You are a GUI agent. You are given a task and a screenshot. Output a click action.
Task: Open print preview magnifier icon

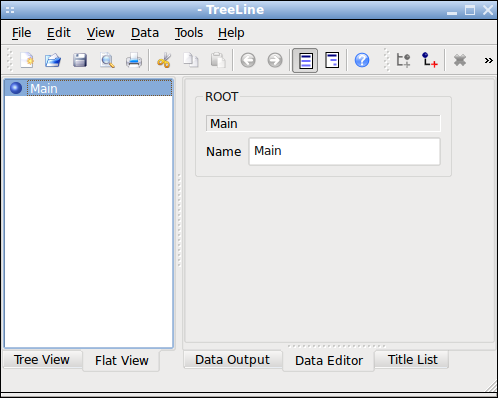[107, 60]
